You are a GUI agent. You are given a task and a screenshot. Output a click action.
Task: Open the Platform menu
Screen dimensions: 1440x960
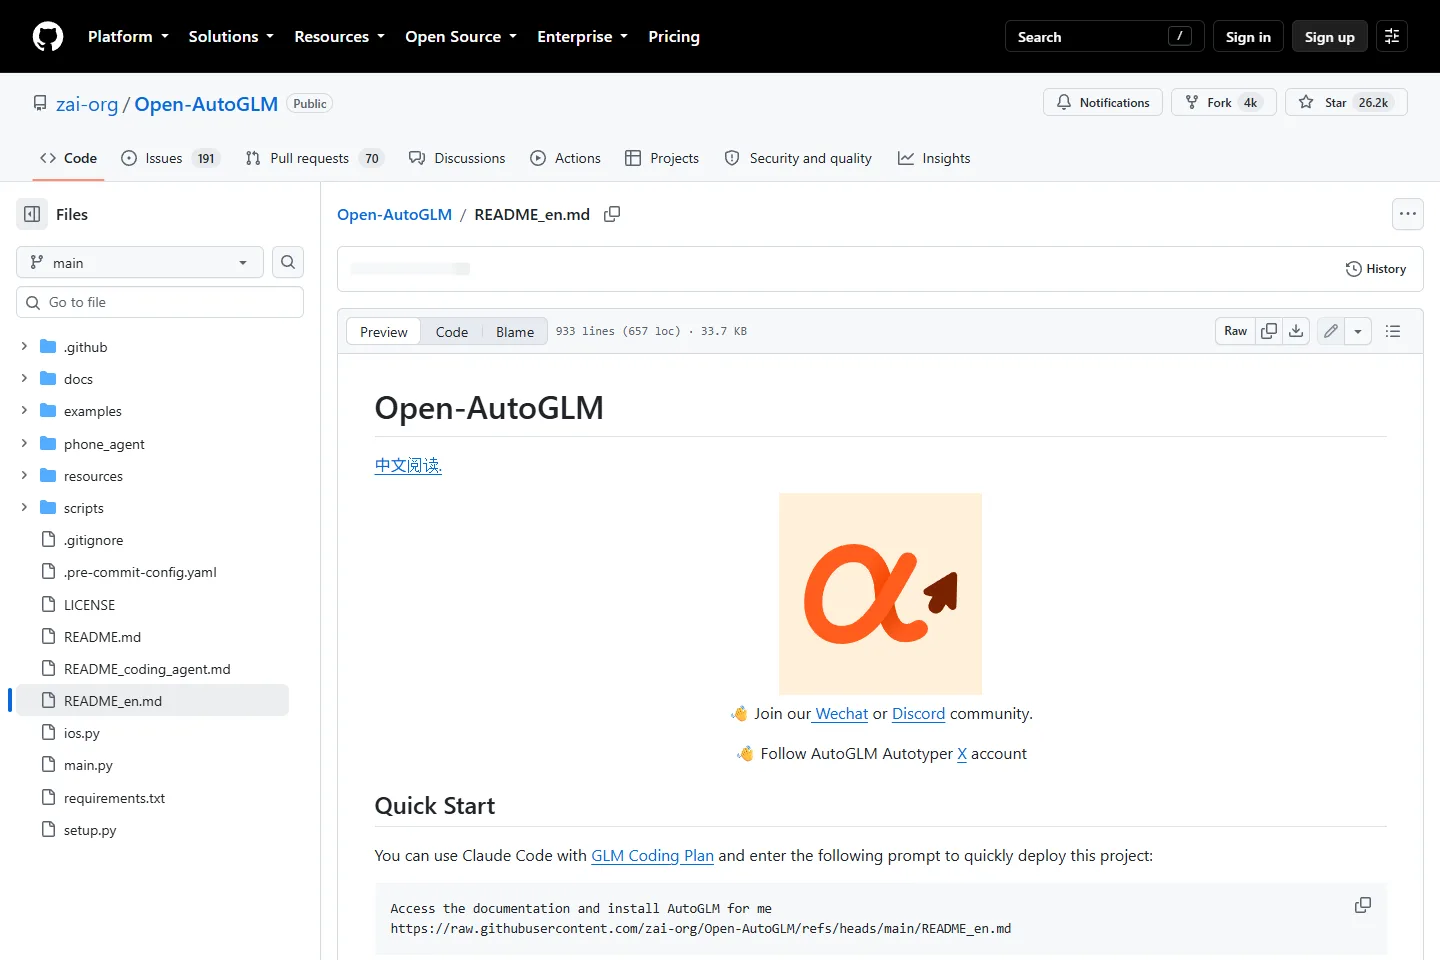(128, 36)
